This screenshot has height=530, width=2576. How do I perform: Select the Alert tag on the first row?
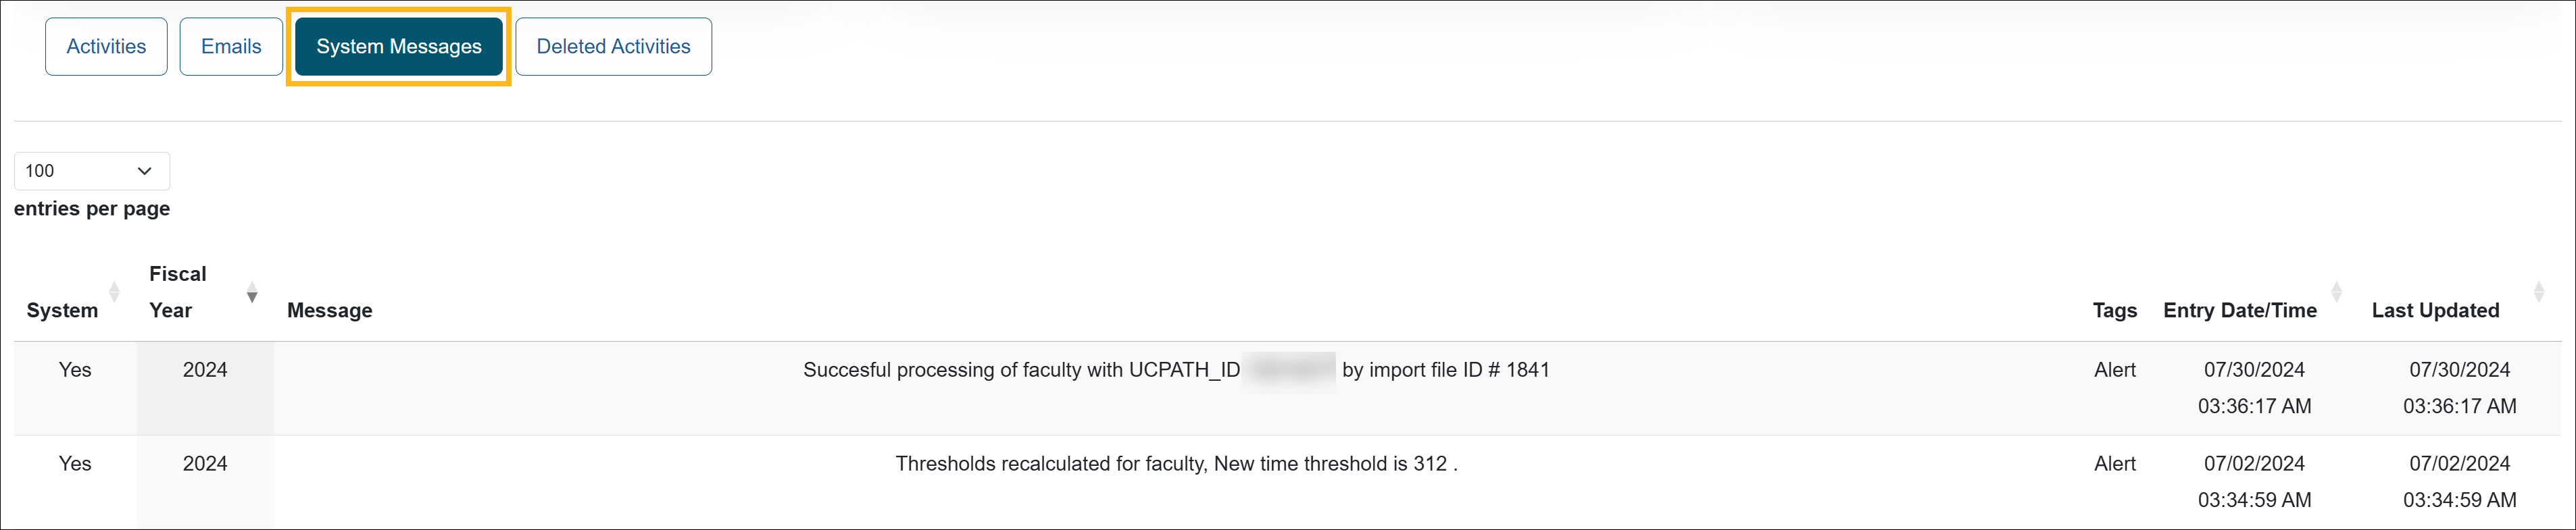pyautogui.click(x=2115, y=369)
